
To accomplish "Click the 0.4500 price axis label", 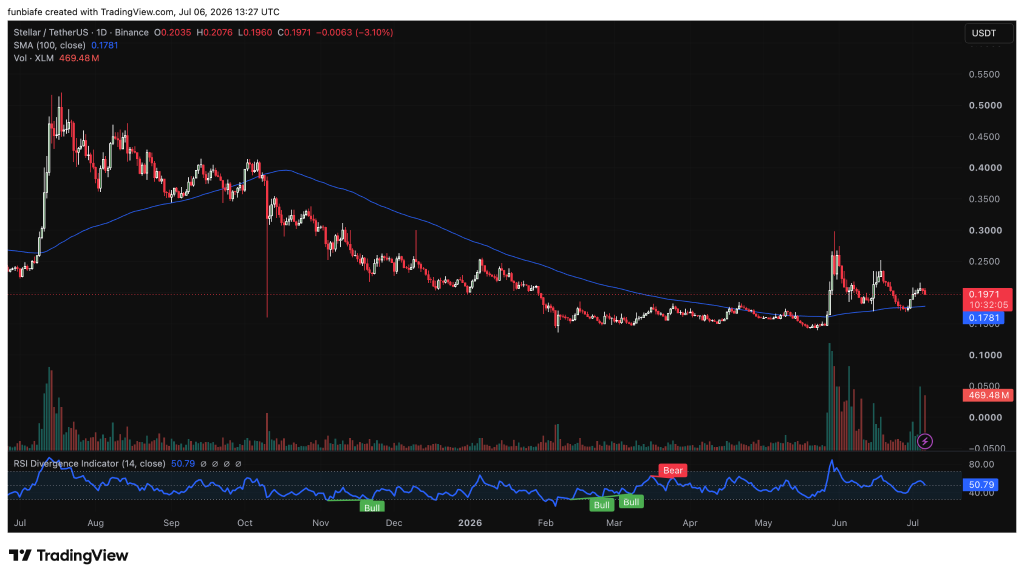I will (x=984, y=136).
